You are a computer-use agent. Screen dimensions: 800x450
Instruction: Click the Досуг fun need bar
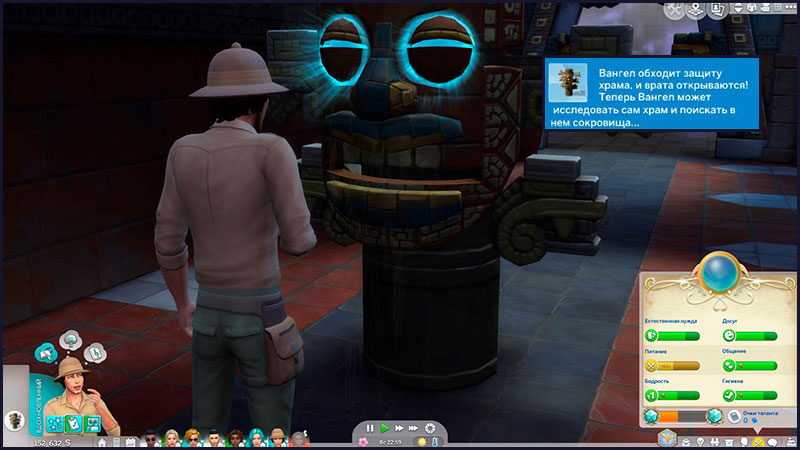click(x=750, y=335)
